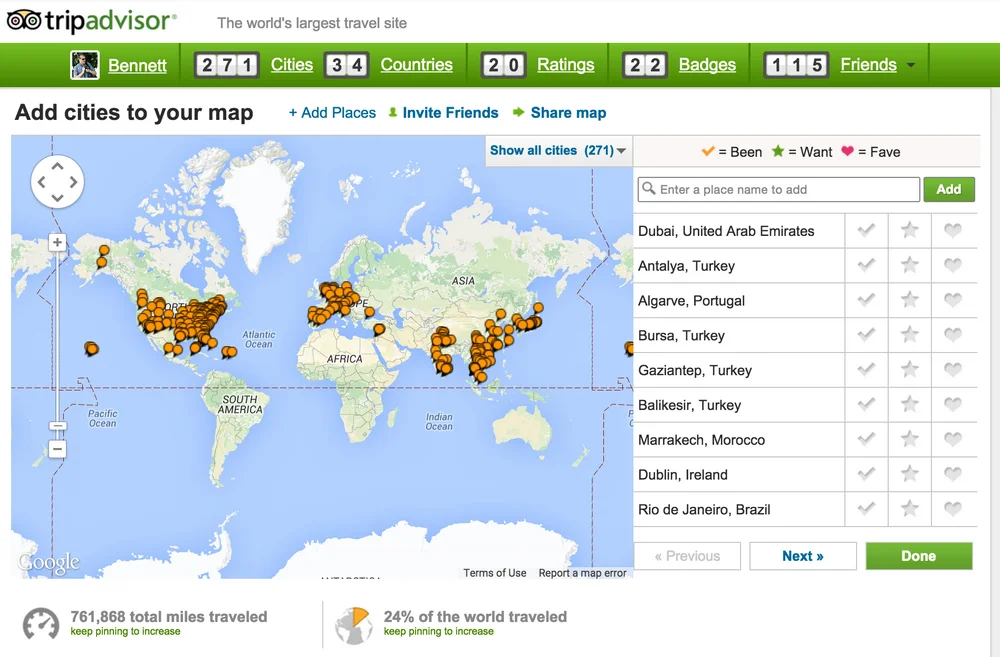Check Balikesir, Turkey as Been
Screen dimensions: 1000x657
tap(866, 404)
